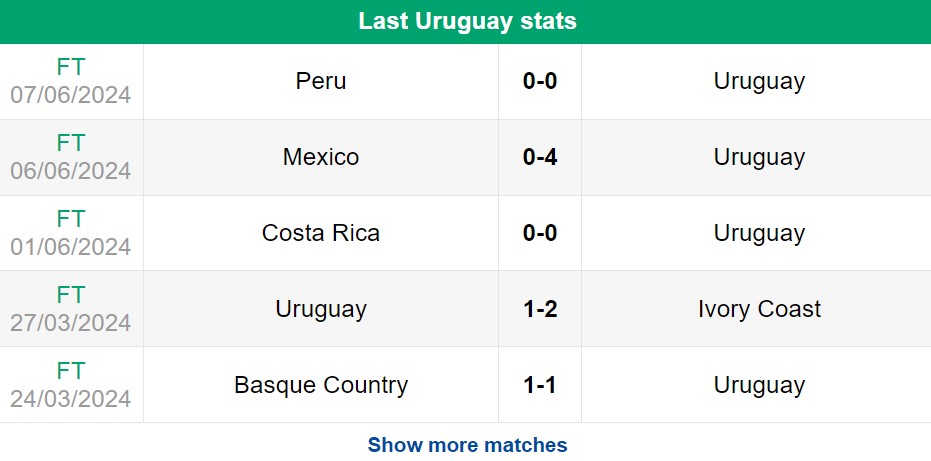Select Peru in the first match row

coord(321,81)
